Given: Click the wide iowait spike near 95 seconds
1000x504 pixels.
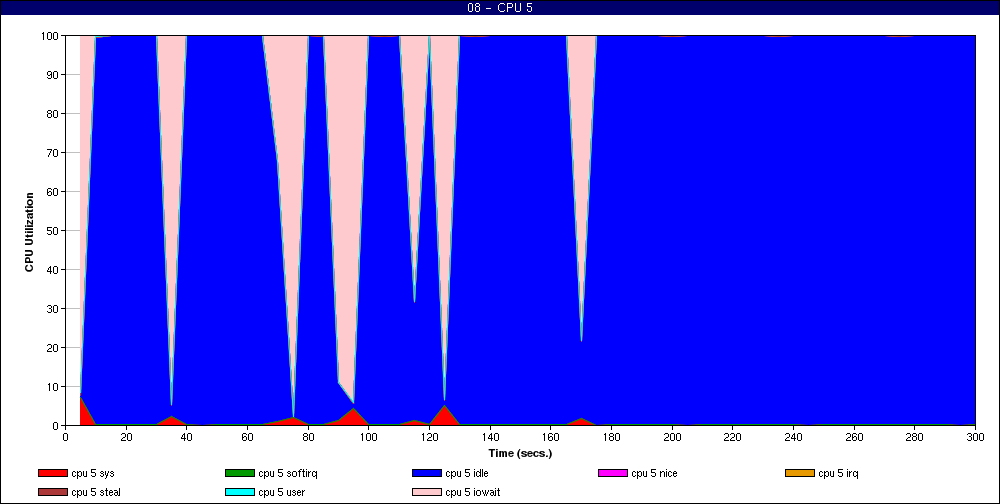Looking at the screenshot, I should coord(346,159).
